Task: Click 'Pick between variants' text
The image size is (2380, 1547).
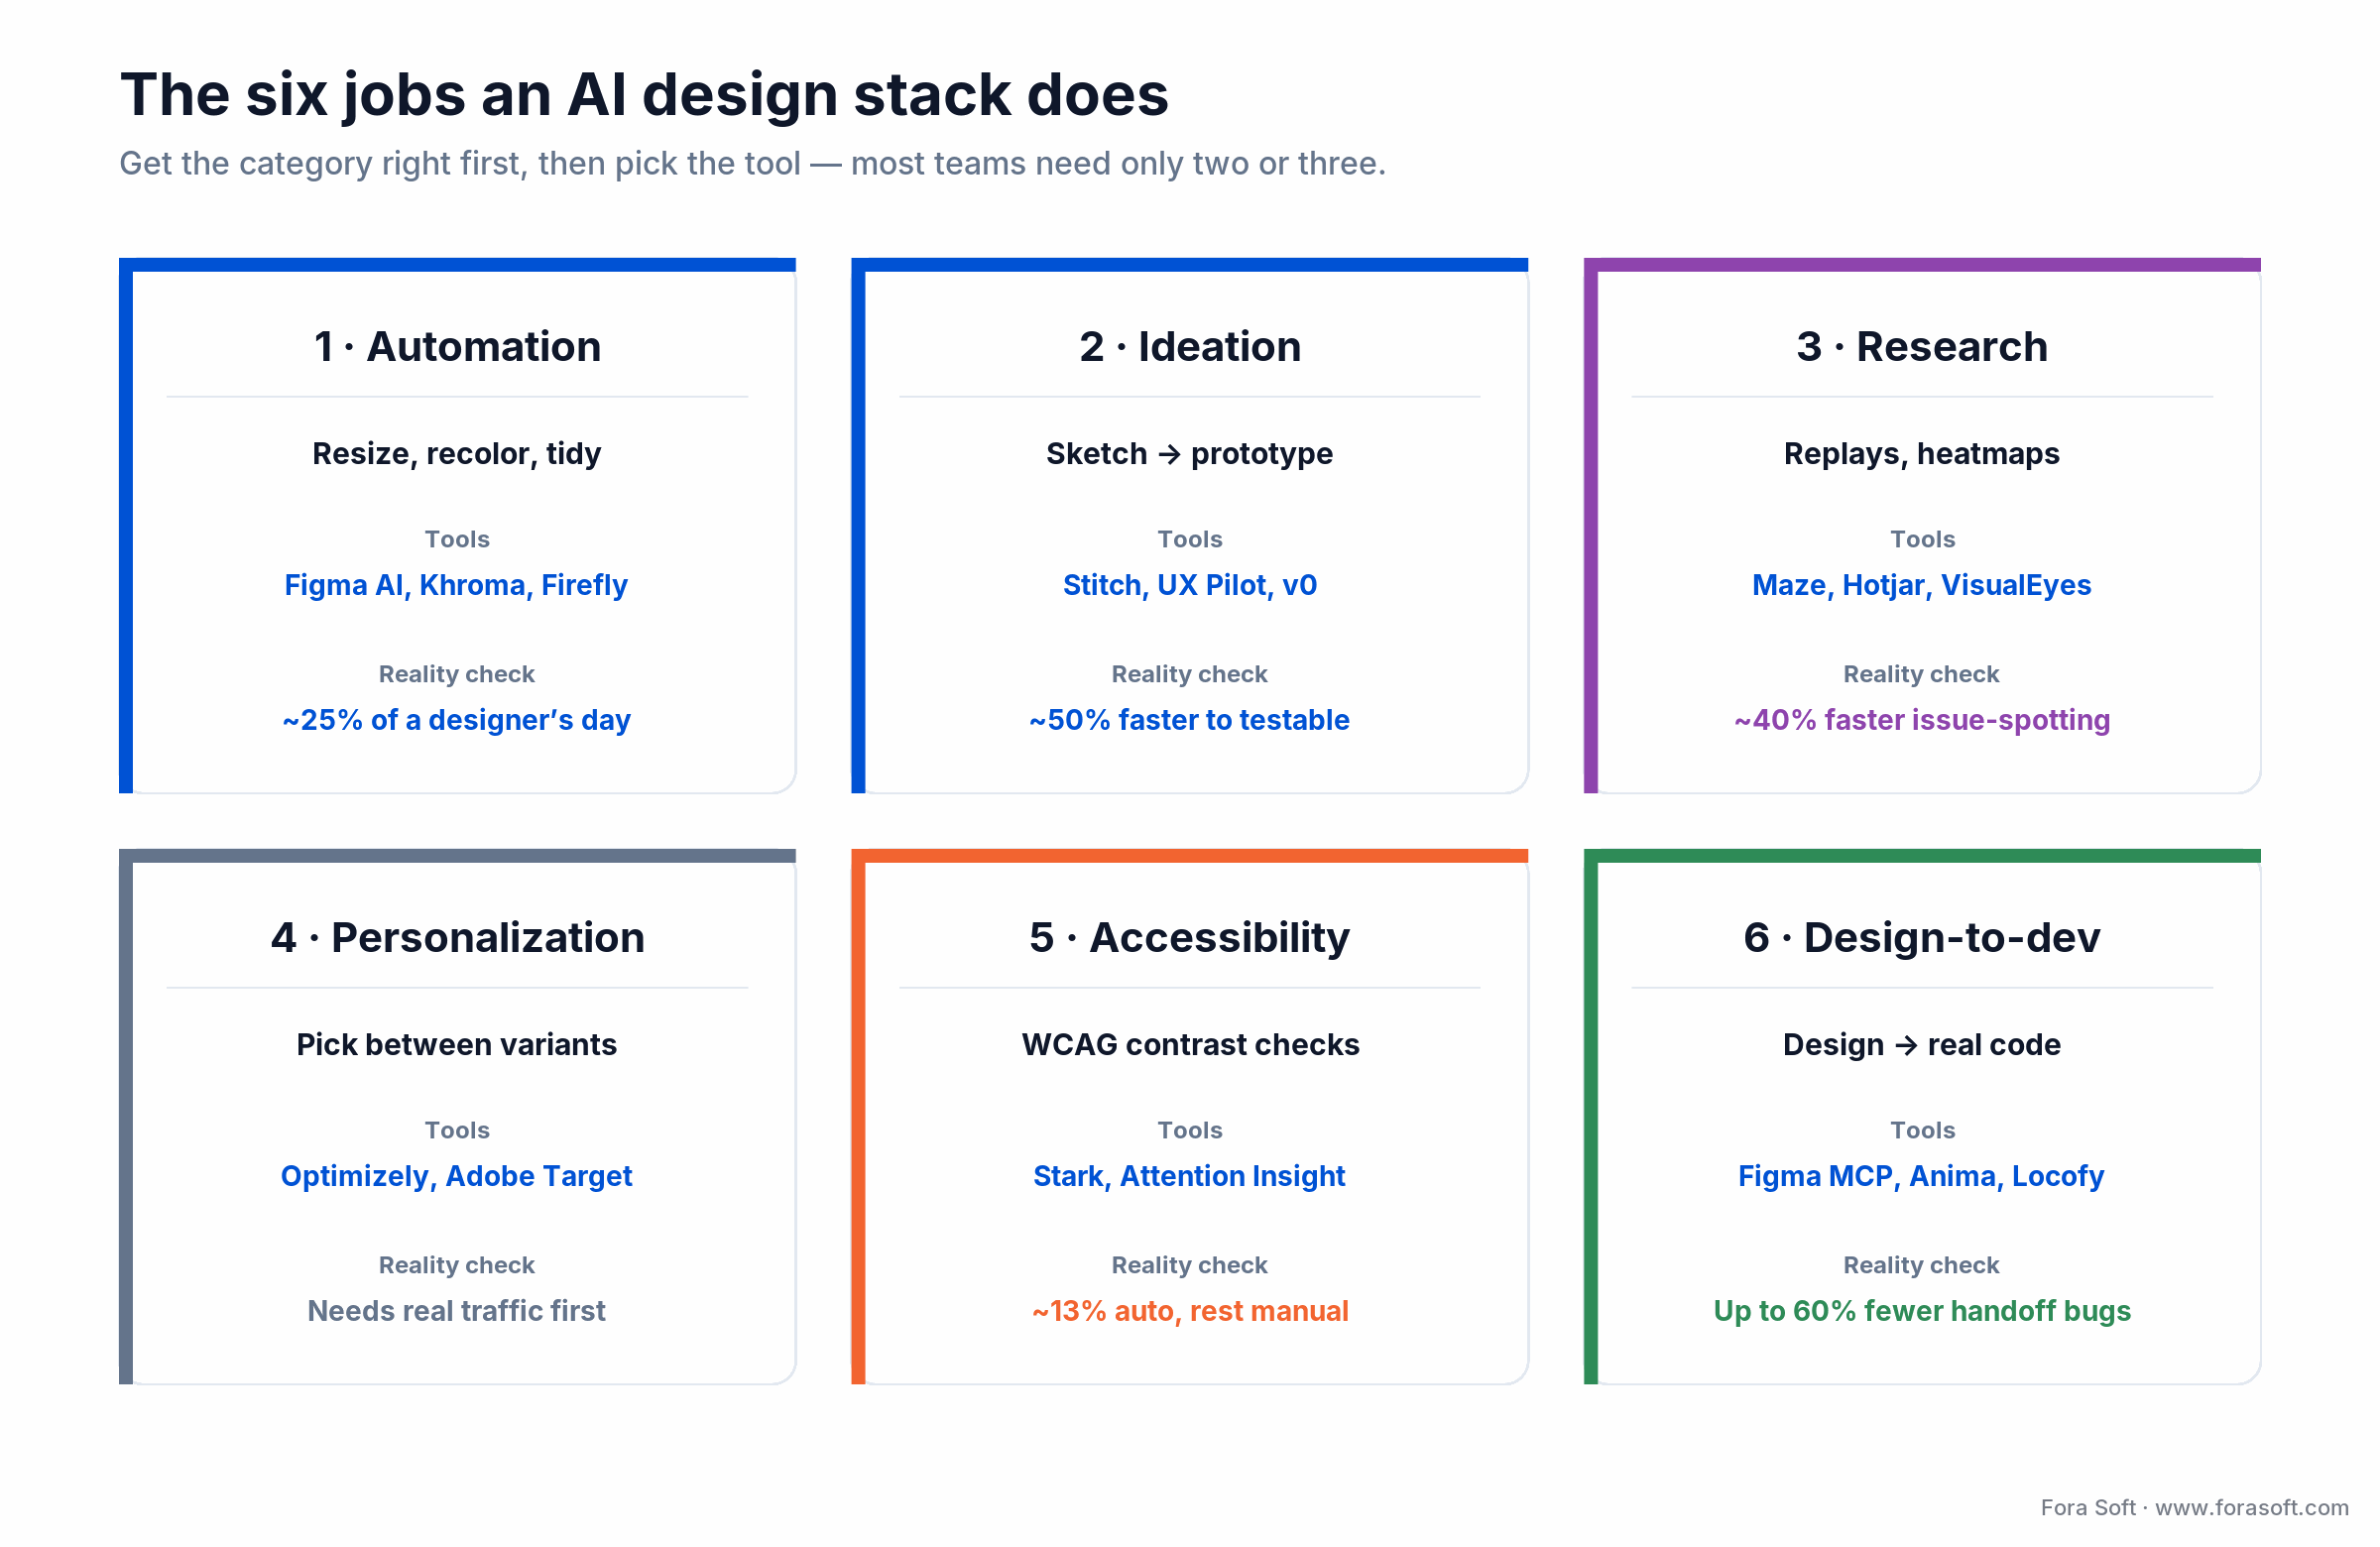Action: pyautogui.click(x=457, y=1044)
